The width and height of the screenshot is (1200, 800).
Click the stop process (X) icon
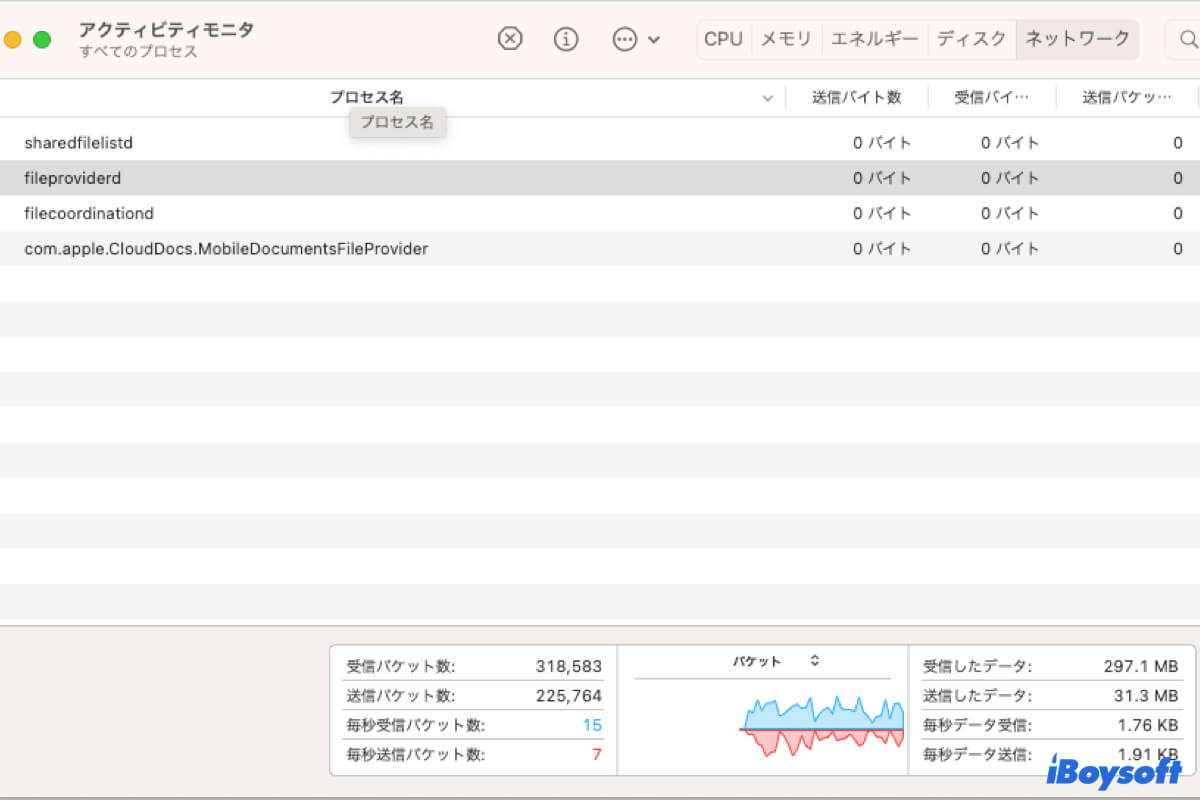510,39
